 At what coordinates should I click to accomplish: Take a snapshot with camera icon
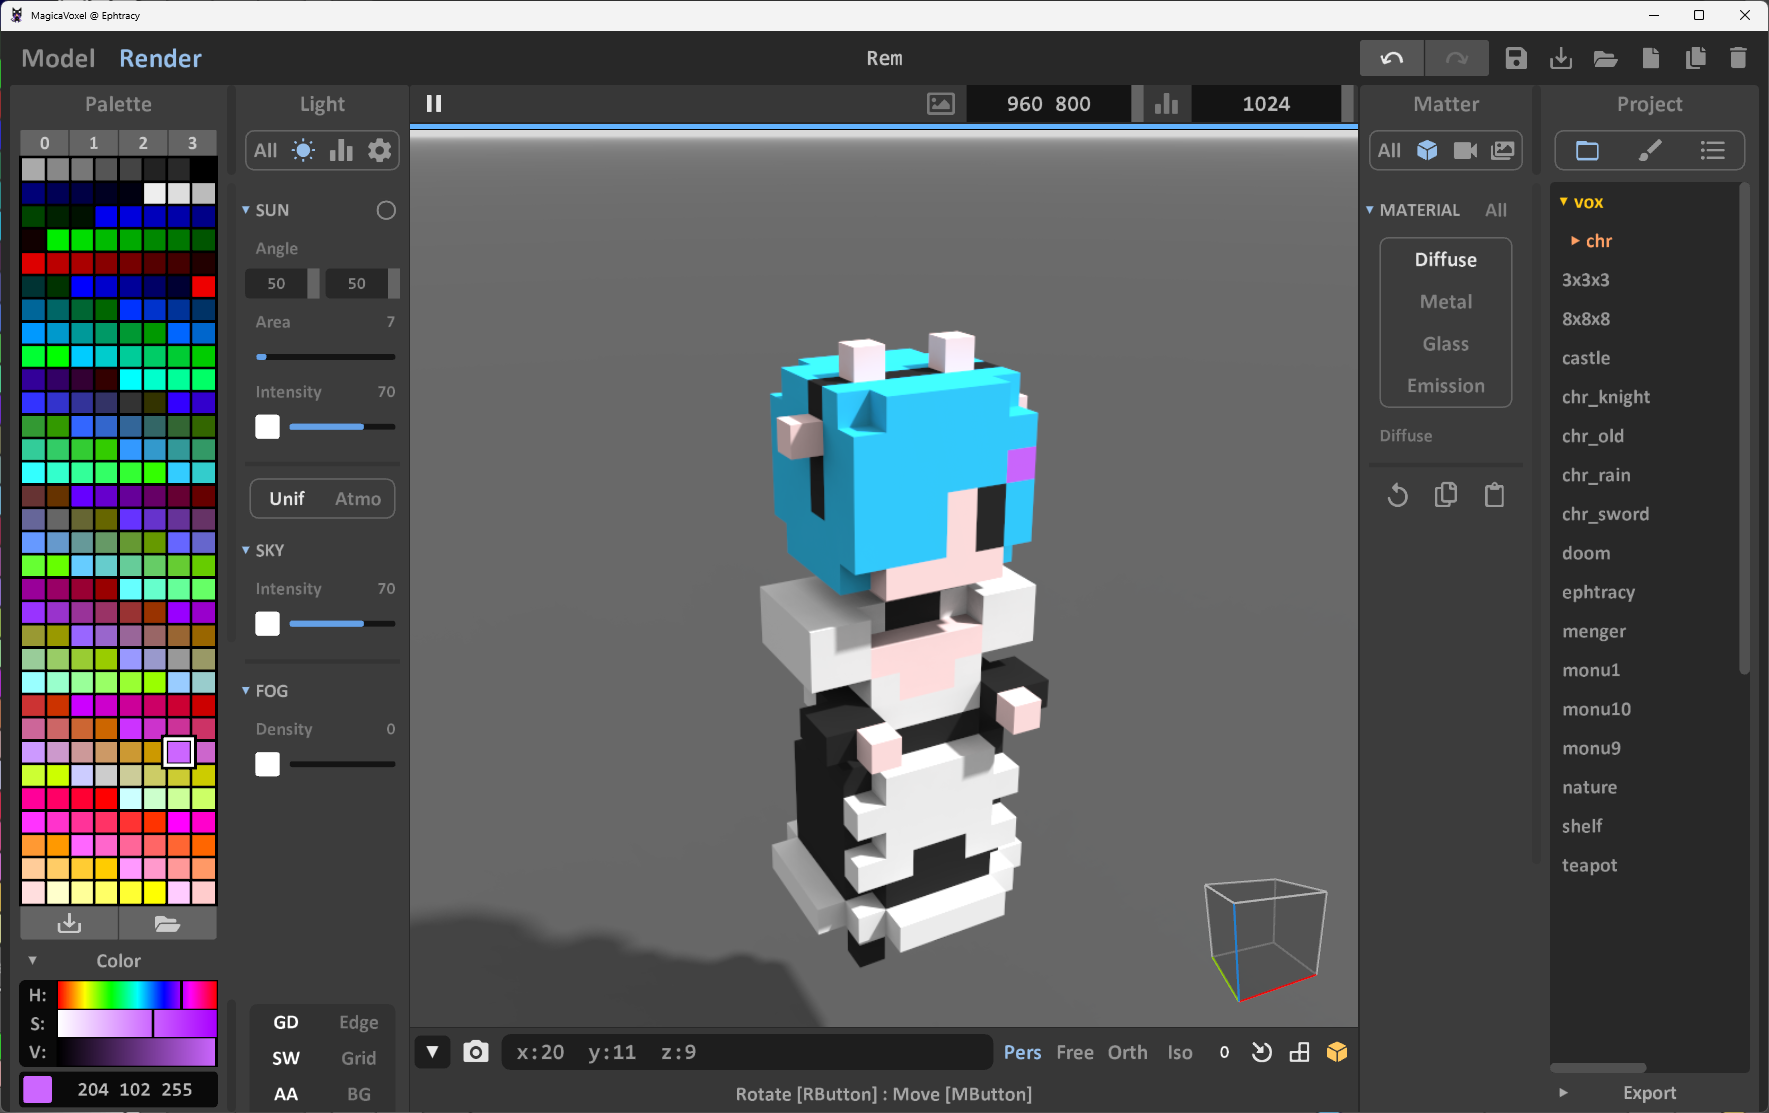(x=476, y=1052)
